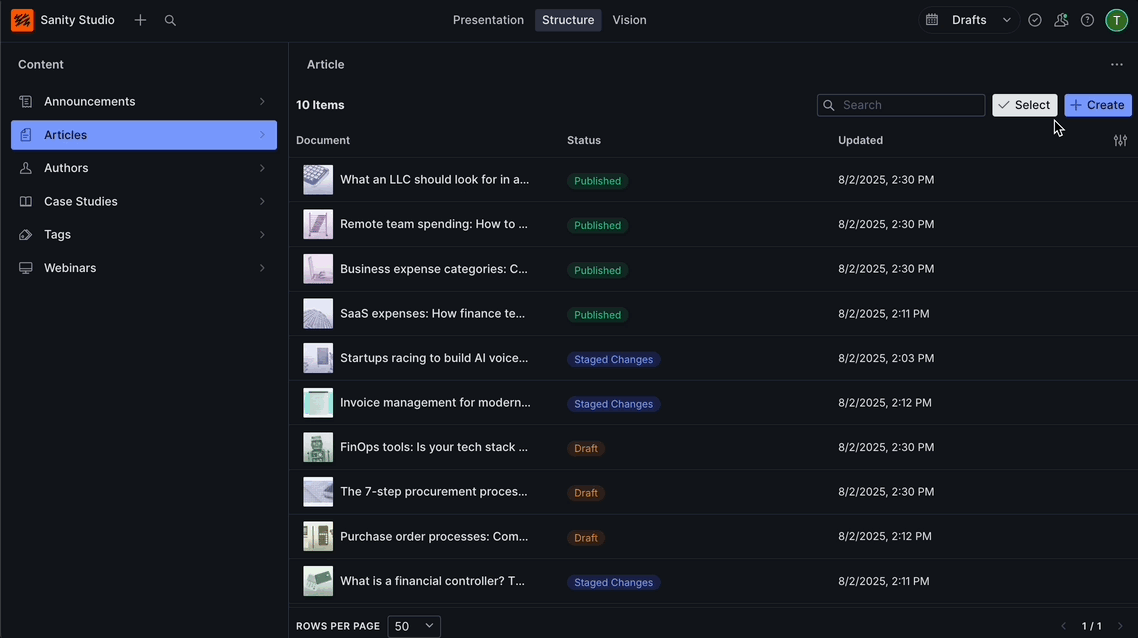Viewport: 1138px width, 638px height.
Task: Switch to the Vision tab
Action: [x=629, y=19]
